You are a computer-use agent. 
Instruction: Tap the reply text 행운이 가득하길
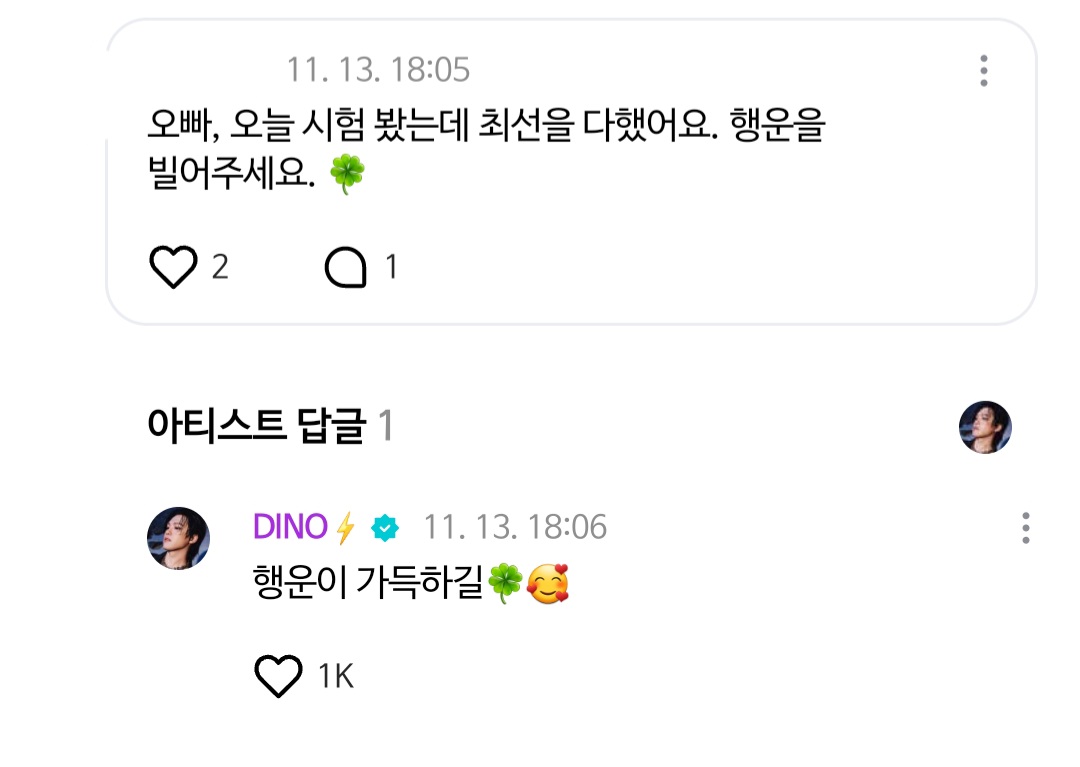pyautogui.click(x=368, y=584)
